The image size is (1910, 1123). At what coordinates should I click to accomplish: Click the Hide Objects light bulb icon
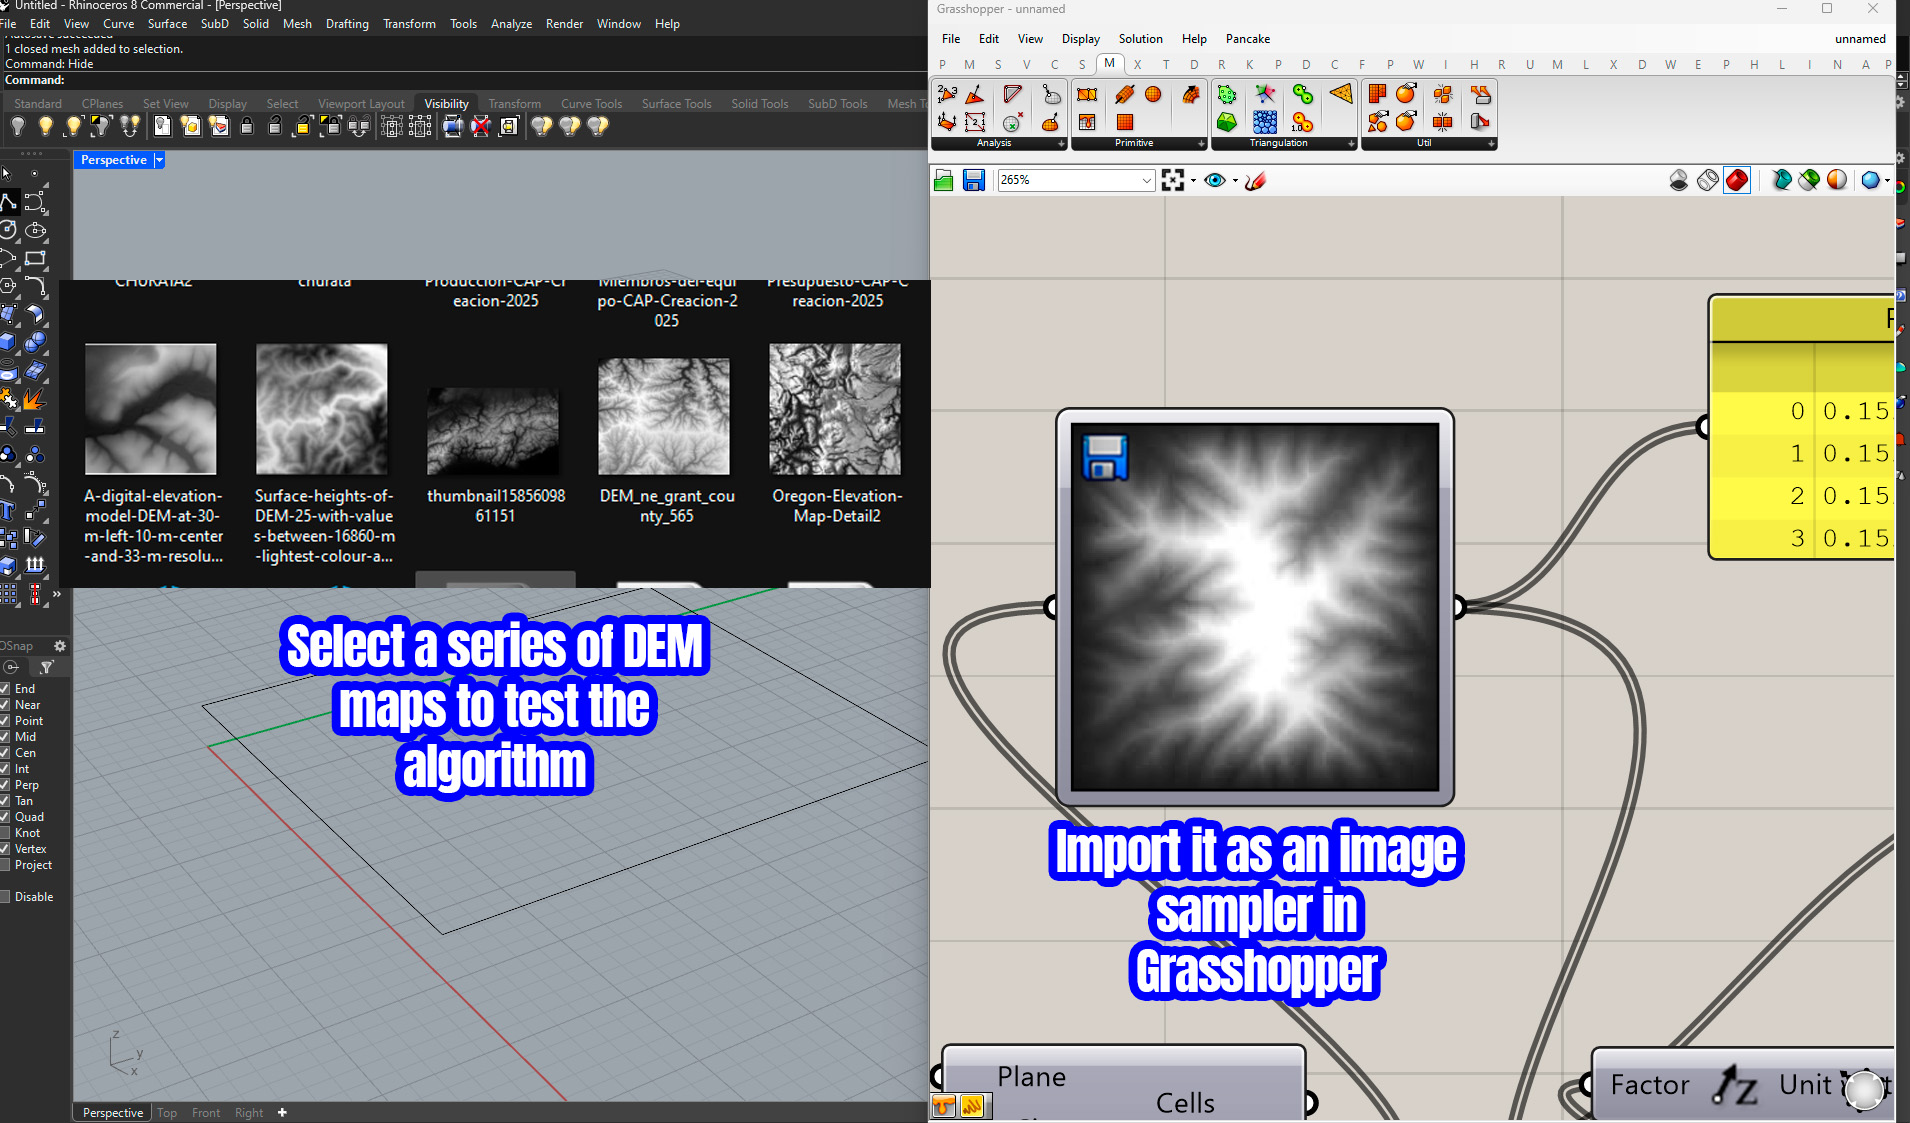[x=17, y=127]
